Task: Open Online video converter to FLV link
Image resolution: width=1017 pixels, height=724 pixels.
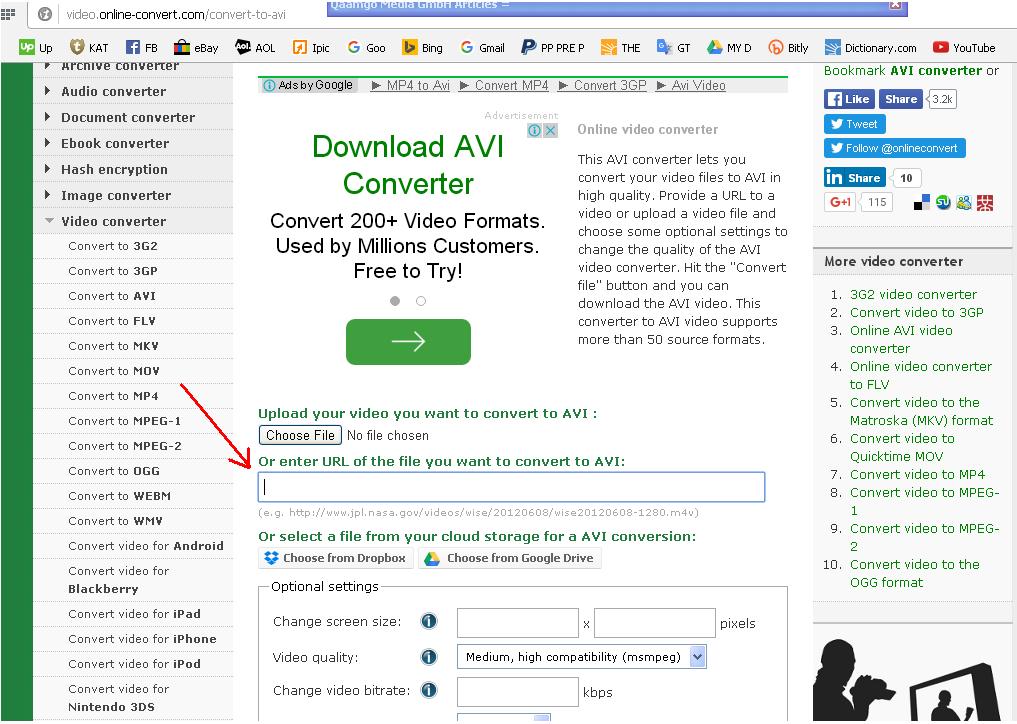Action: 921,375
